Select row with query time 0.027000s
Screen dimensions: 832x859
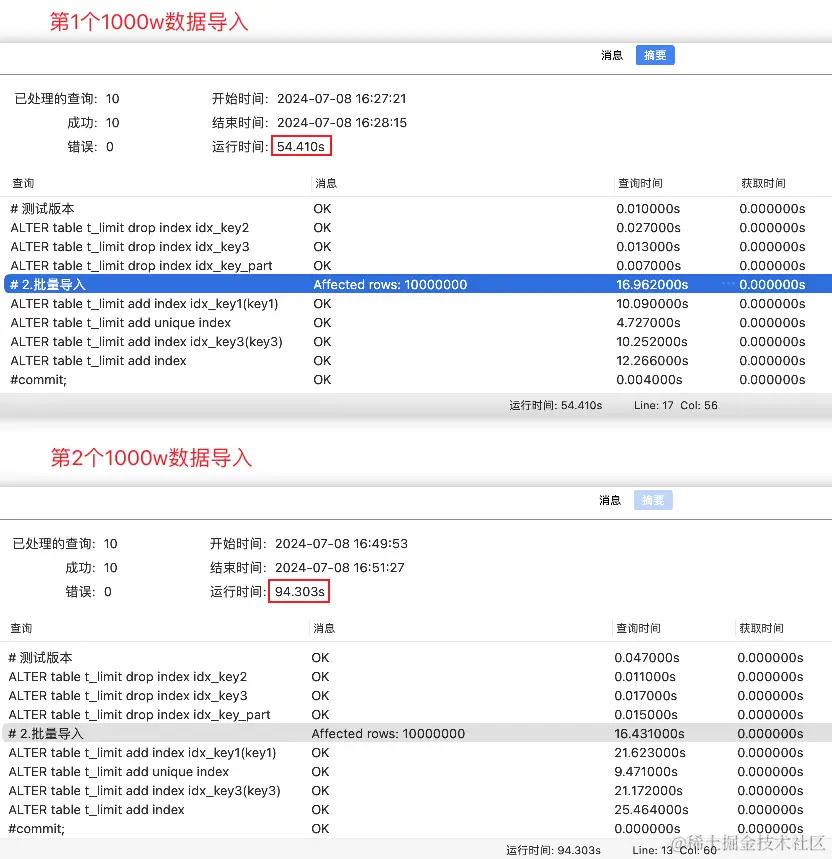pos(418,227)
